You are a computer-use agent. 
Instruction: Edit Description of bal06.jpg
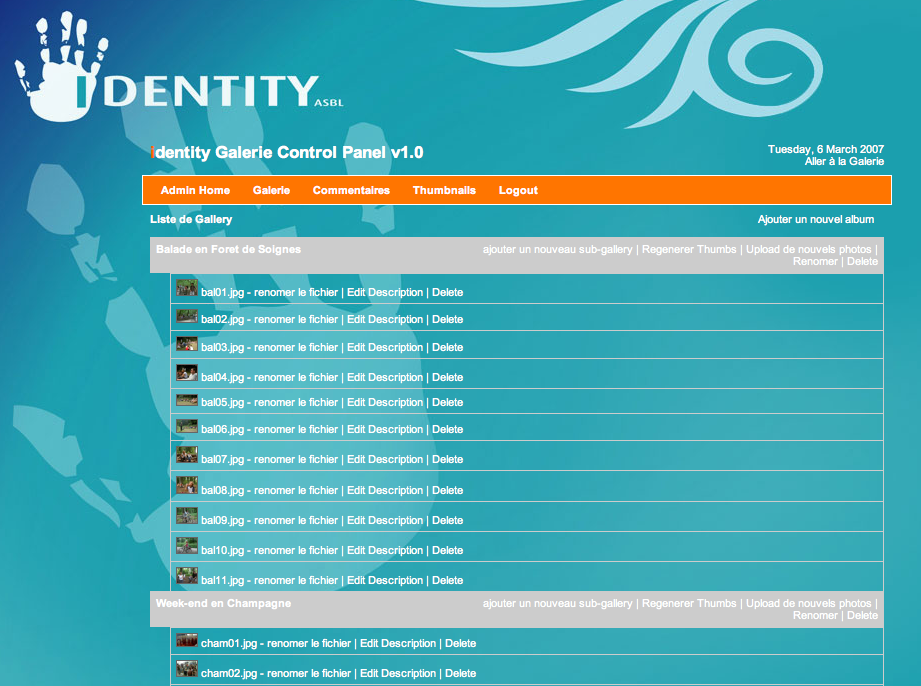[x=385, y=429]
